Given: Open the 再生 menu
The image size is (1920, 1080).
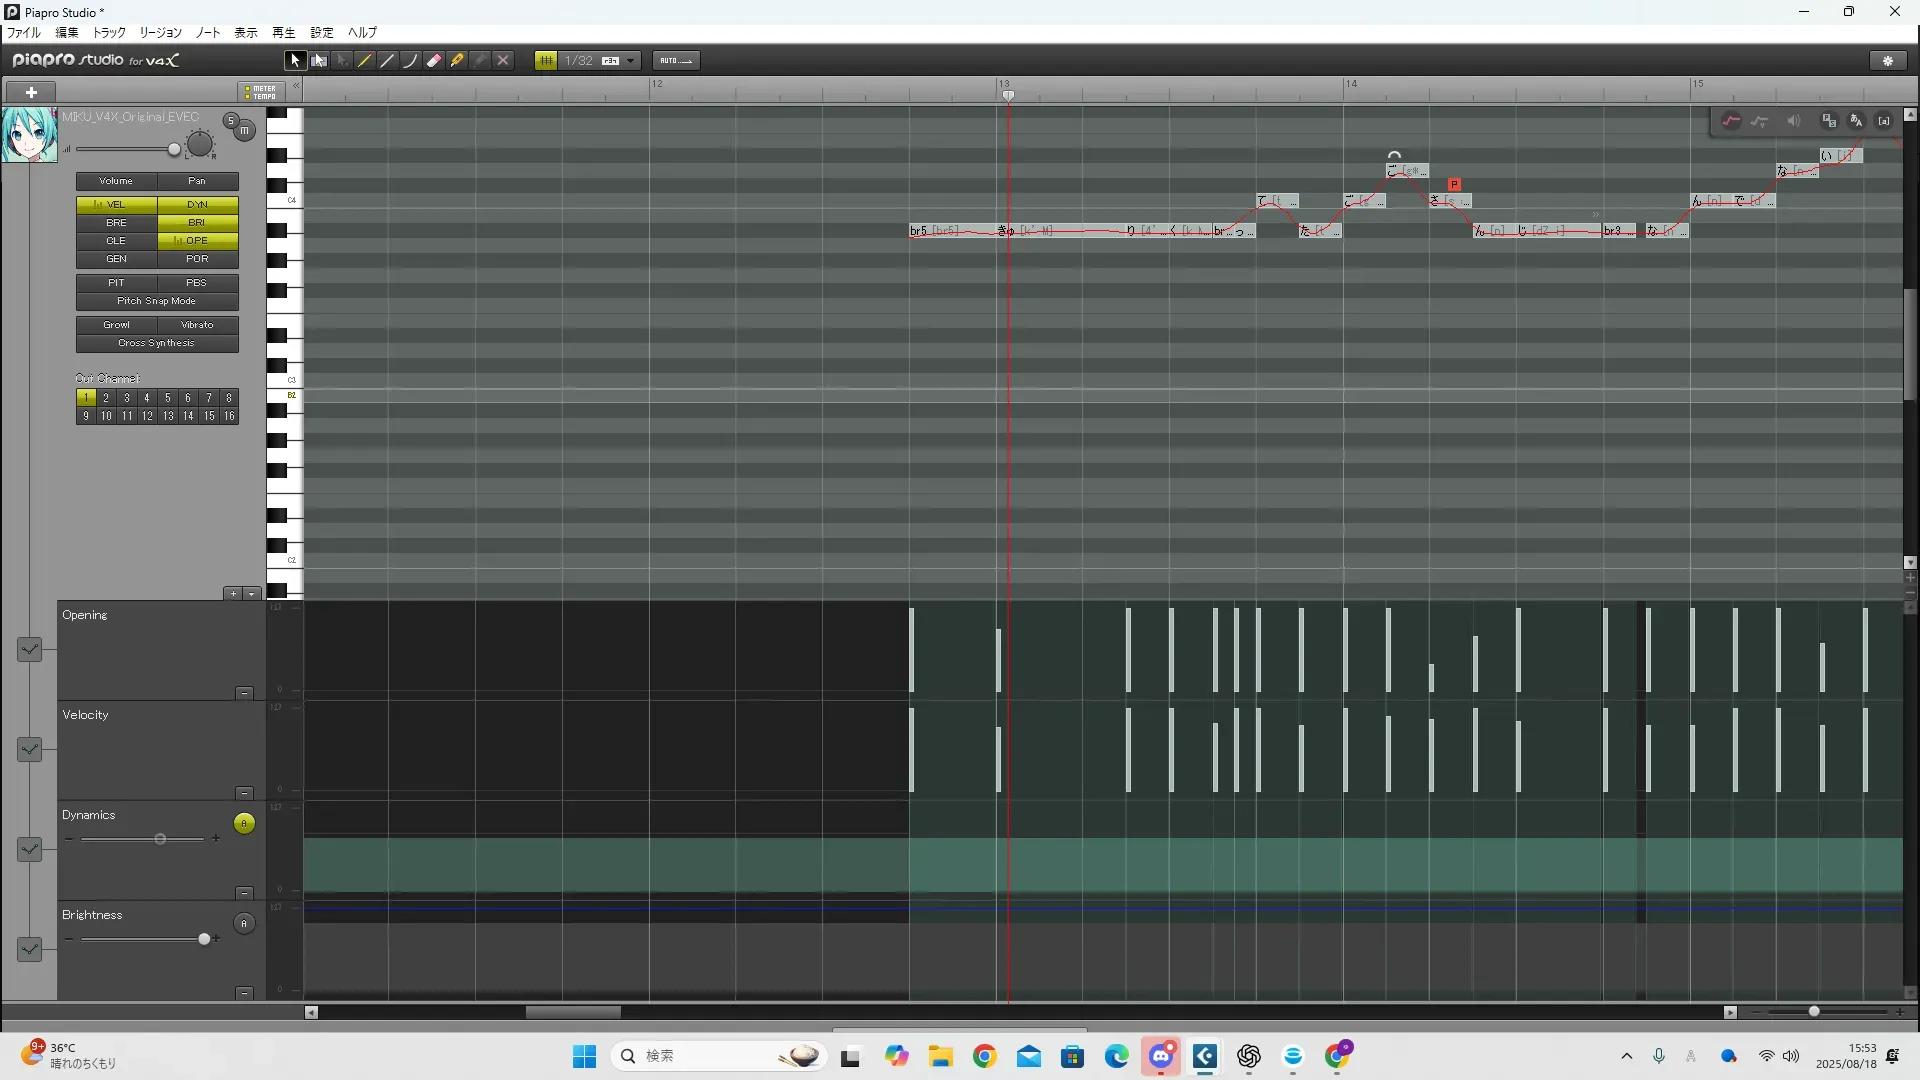Looking at the screenshot, I should click(x=284, y=33).
